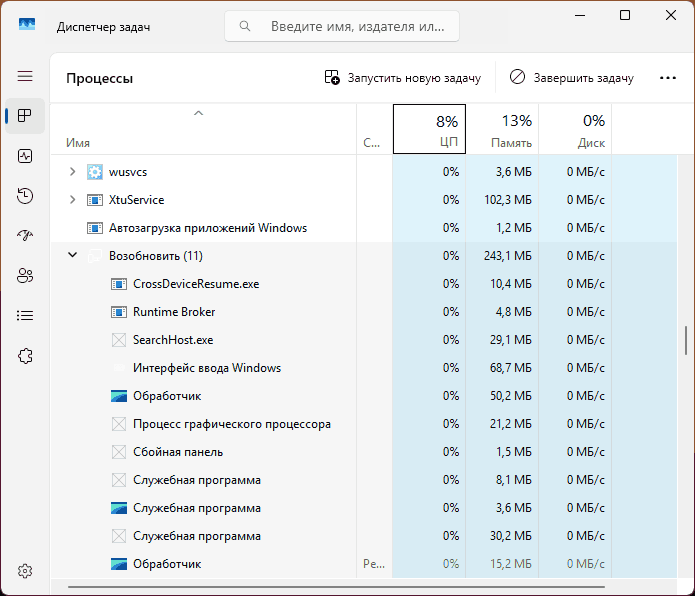
Task: Click Завершить задачу button
Action: pyautogui.click(x=572, y=78)
